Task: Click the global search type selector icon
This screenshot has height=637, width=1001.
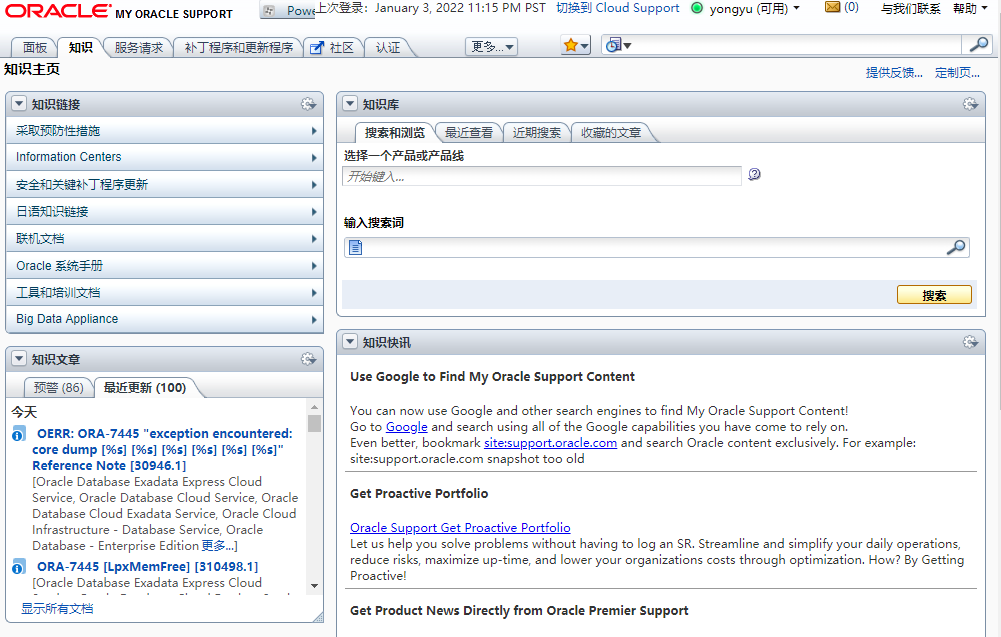Action: pos(618,45)
